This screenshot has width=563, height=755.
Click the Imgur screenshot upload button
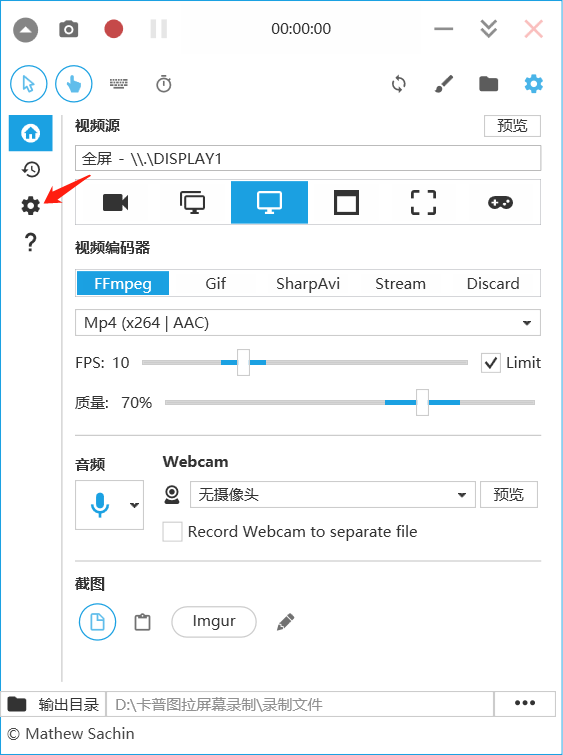pyautogui.click(x=214, y=622)
